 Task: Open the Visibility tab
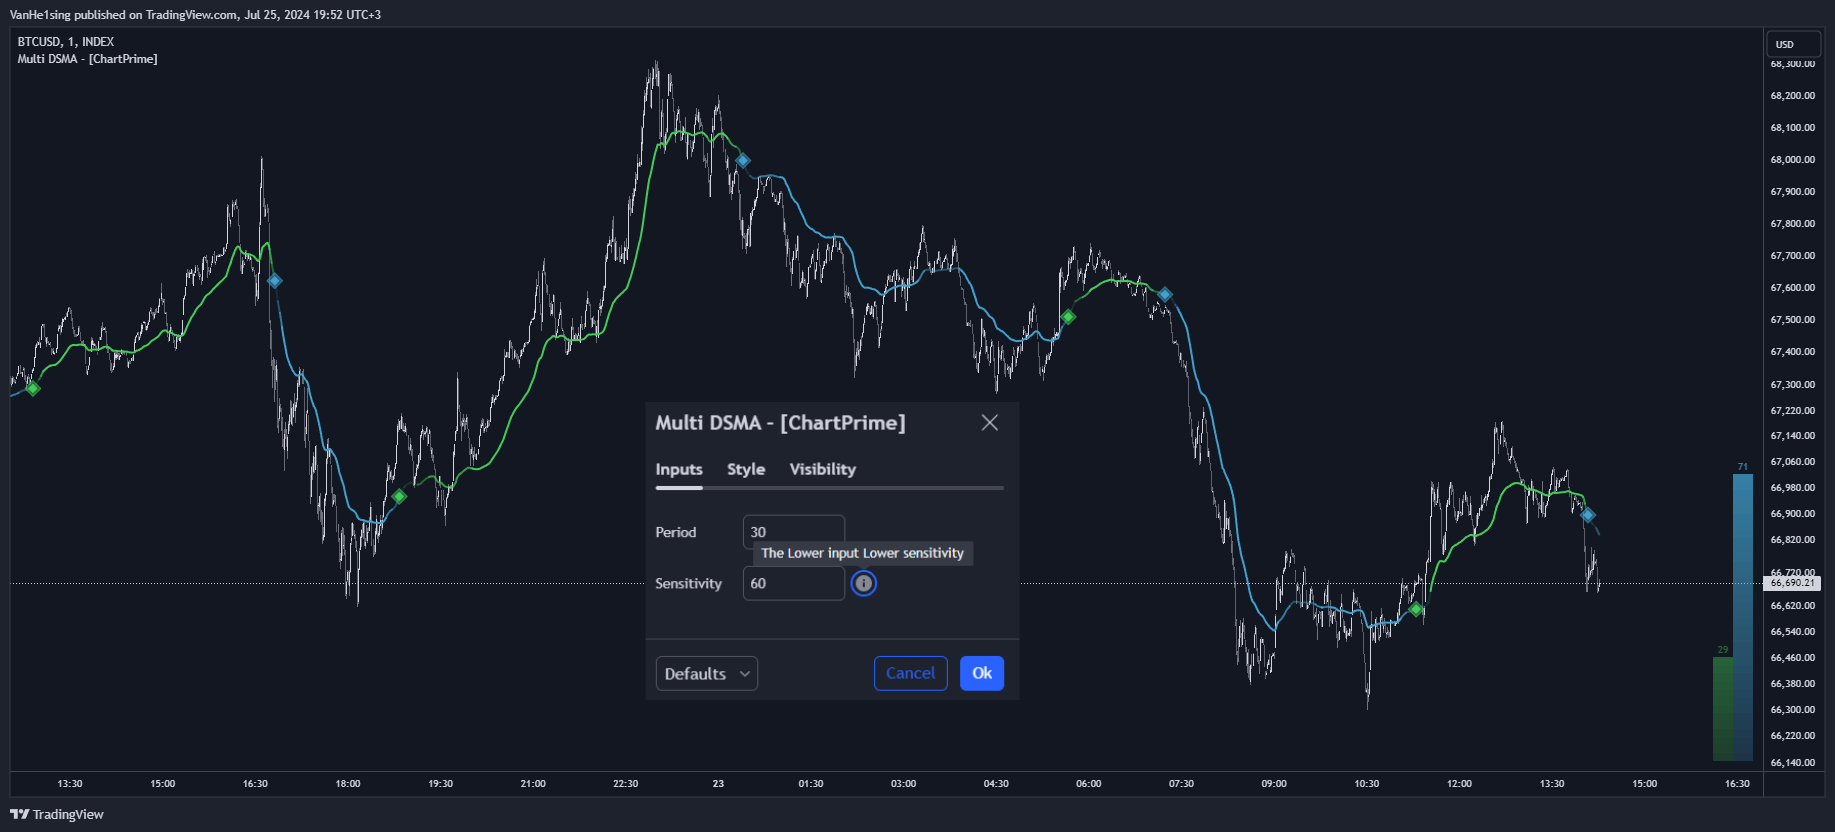click(822, 469)
